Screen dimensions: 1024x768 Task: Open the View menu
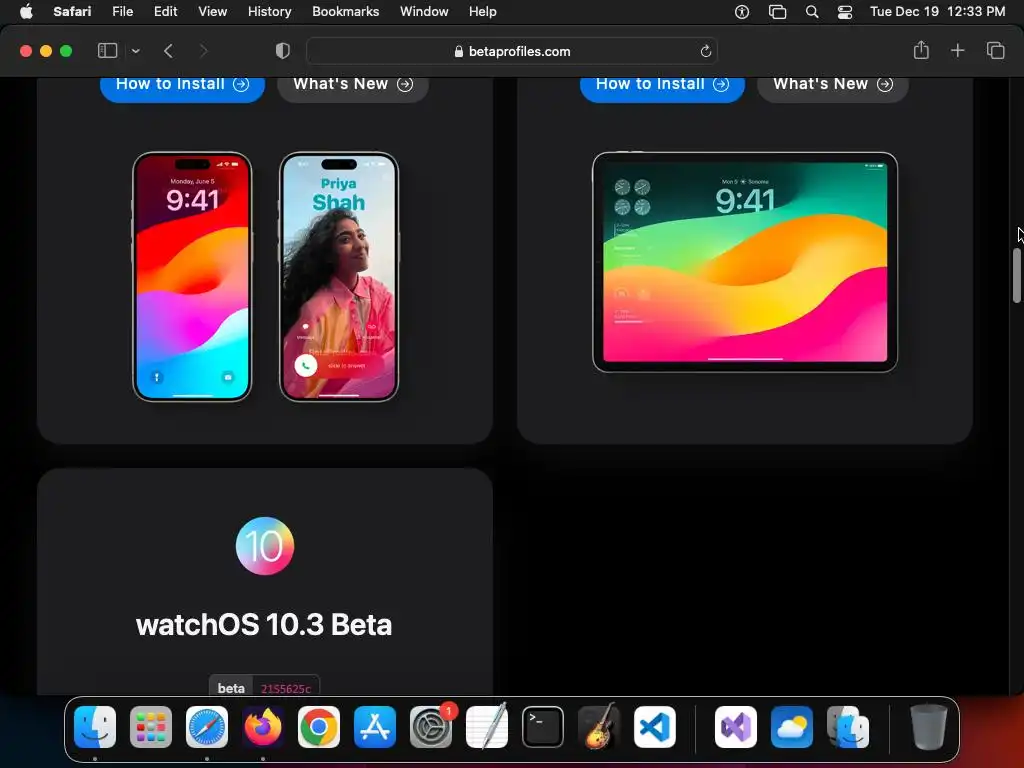[212, 11]
